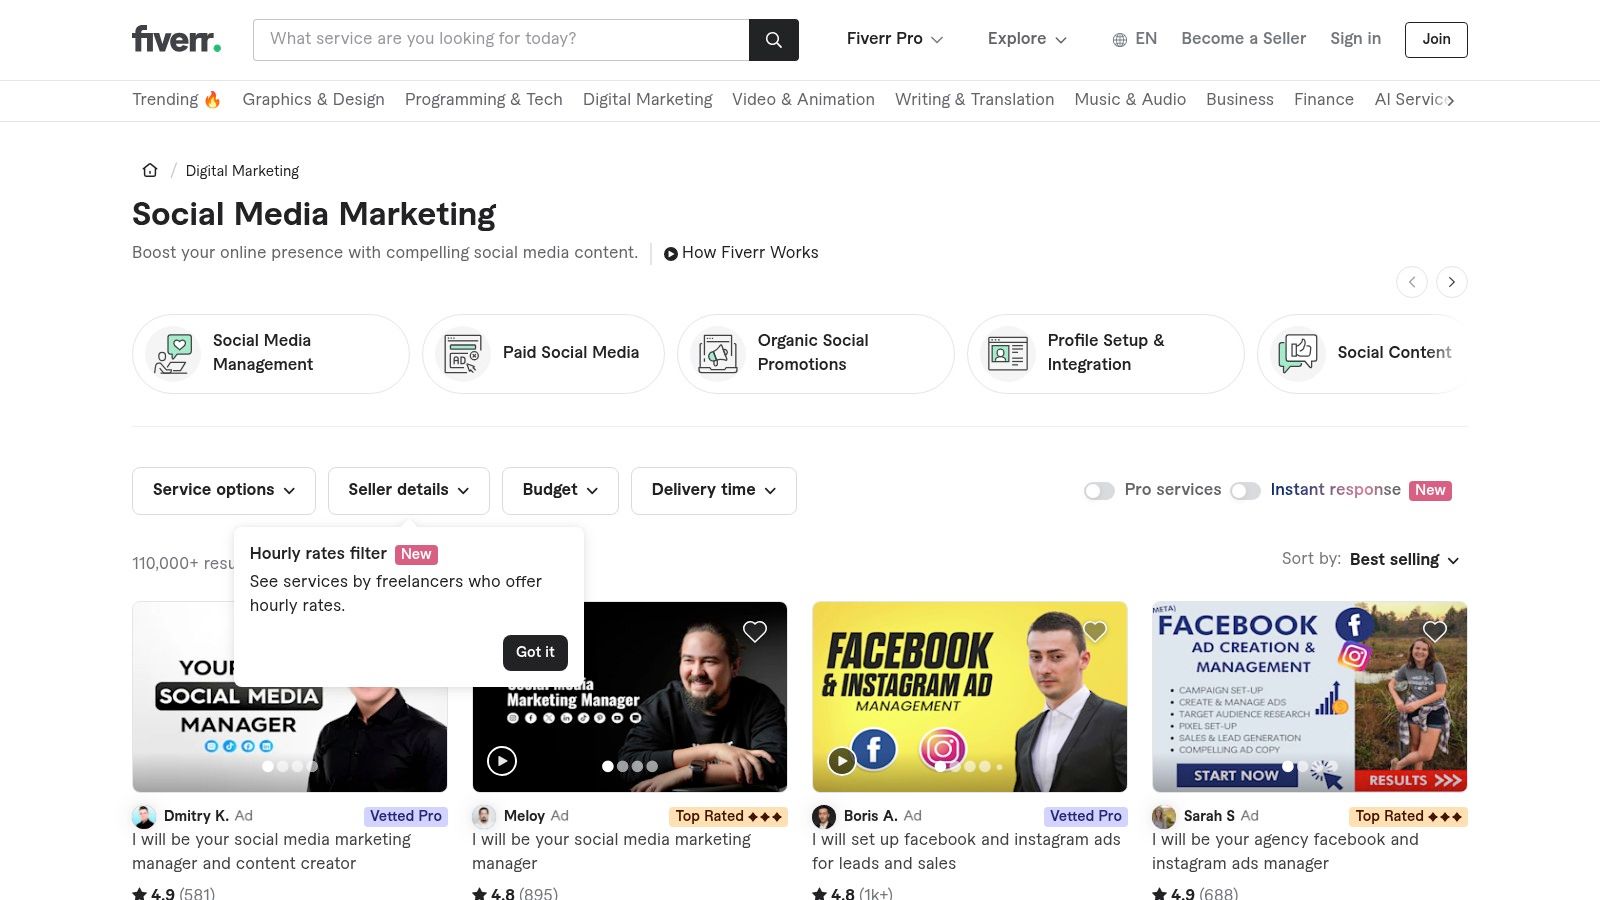Screen dimensions: 1600x900
Task: Open the Organic Social Promotions category icon
Action: (x=716, y=353)
